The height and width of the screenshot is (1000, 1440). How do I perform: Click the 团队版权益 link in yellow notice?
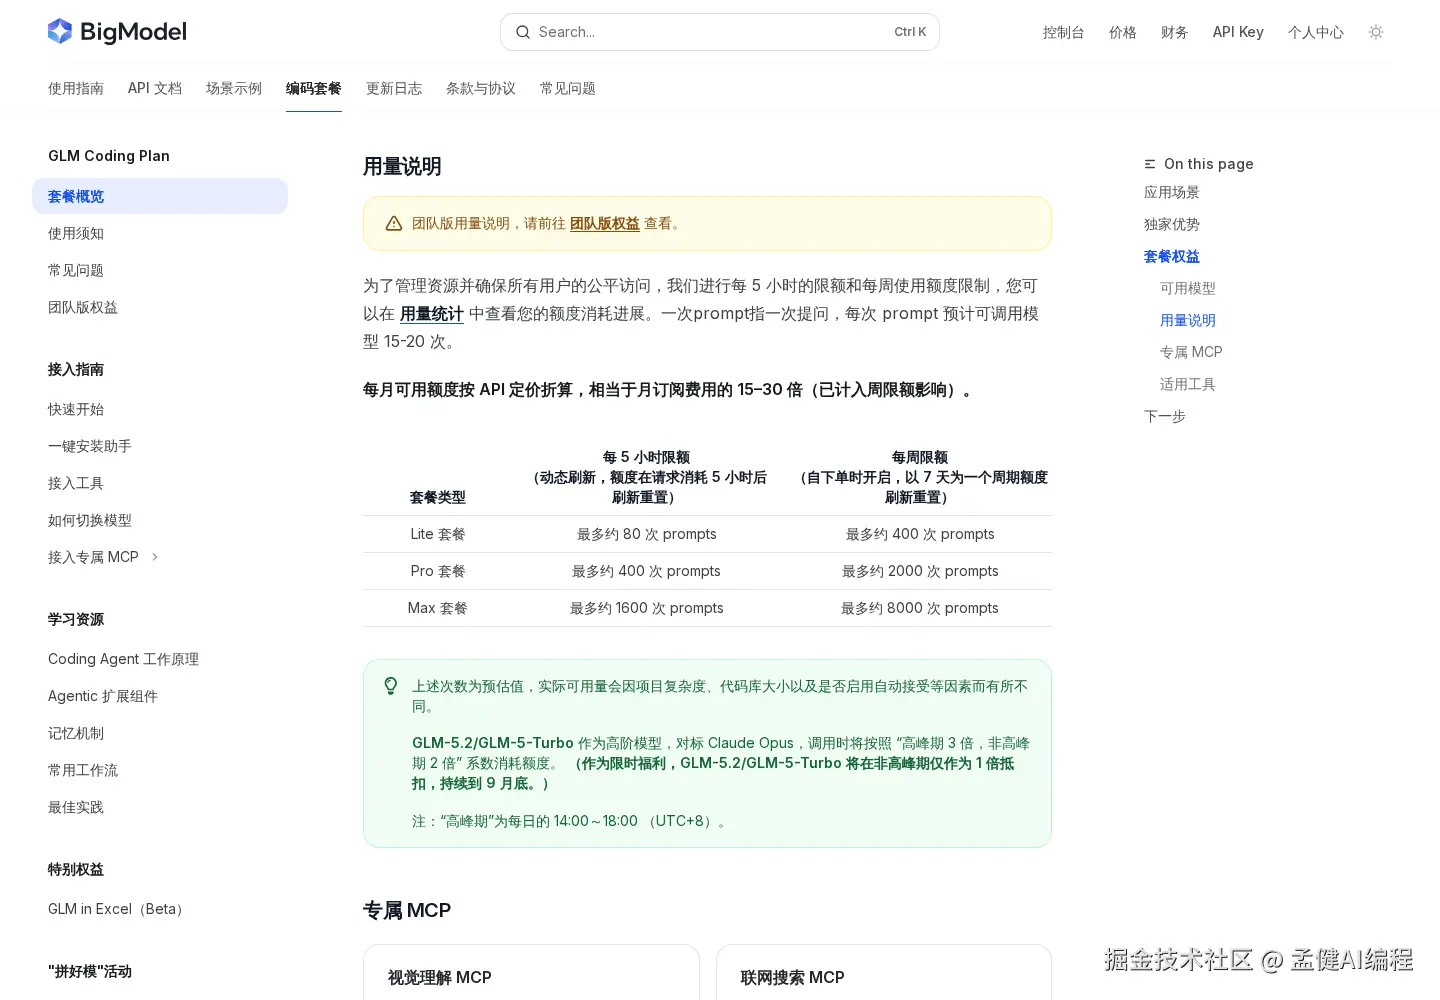pyautogui.click(x=605, y=224)
